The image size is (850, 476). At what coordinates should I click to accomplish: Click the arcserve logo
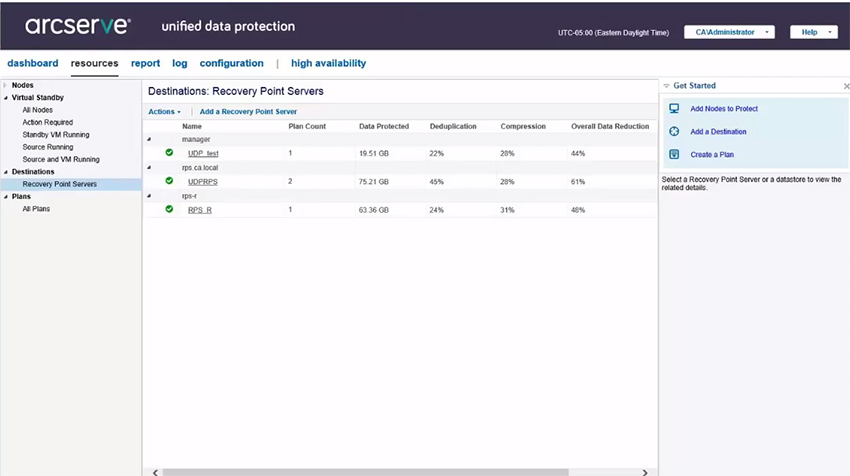[78, 25]
